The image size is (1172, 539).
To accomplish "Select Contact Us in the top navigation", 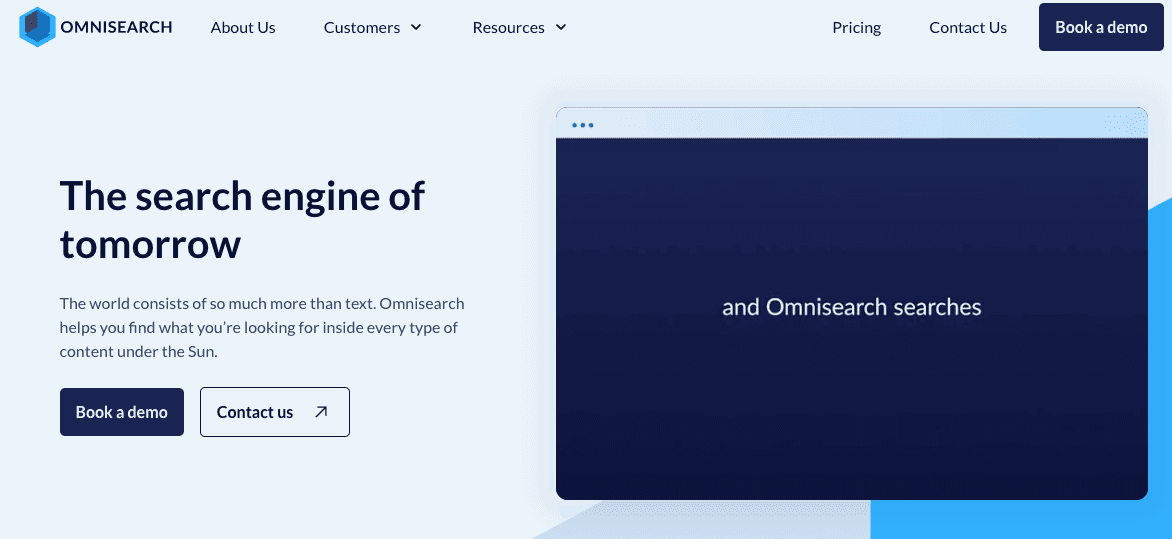I will [x=967, y=28].
